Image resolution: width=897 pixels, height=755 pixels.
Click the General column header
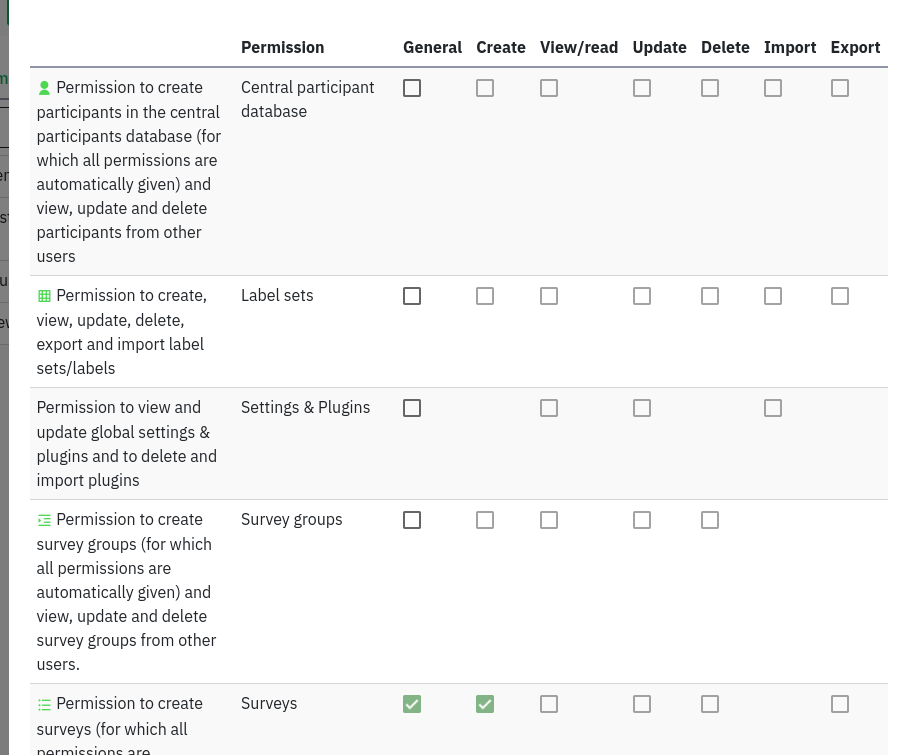click(x=432, y=47)
